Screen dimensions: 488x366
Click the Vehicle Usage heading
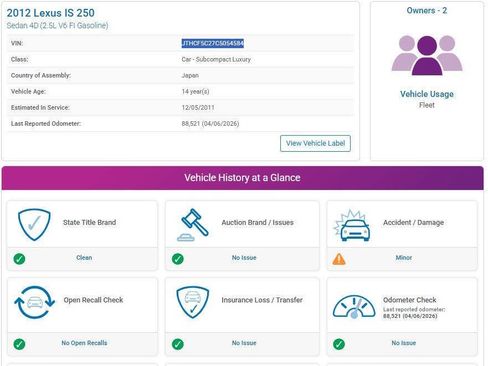point(427,94)
